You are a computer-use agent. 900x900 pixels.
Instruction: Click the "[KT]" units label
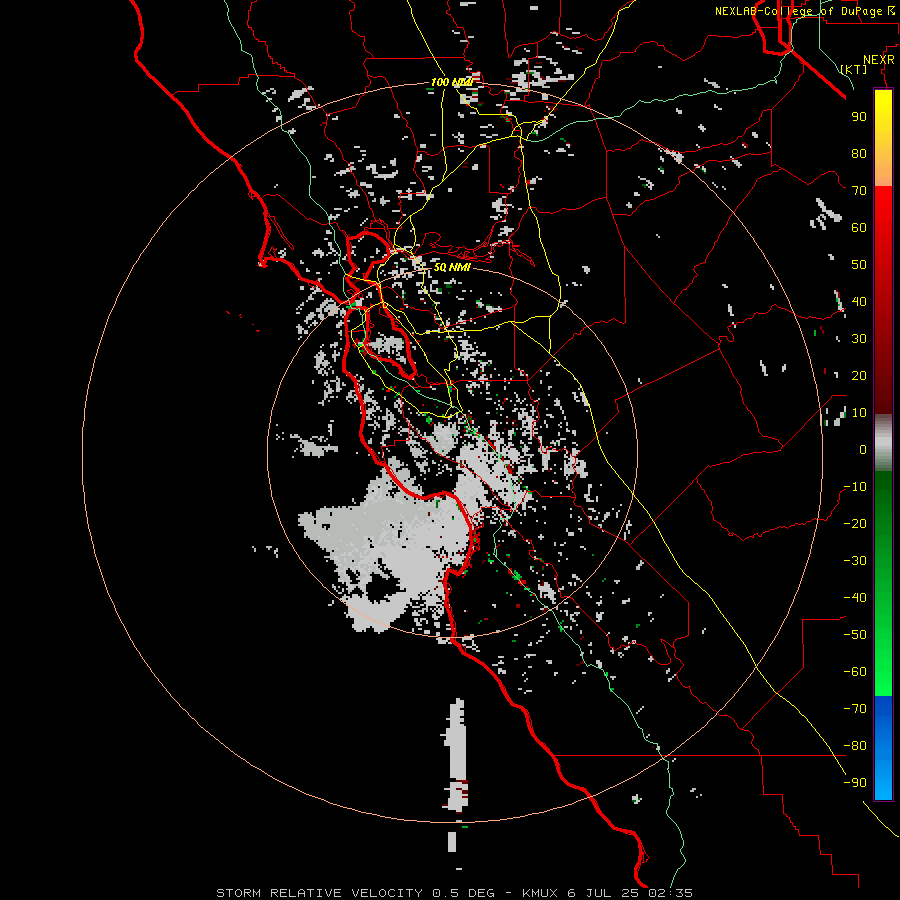pos(854,69)
